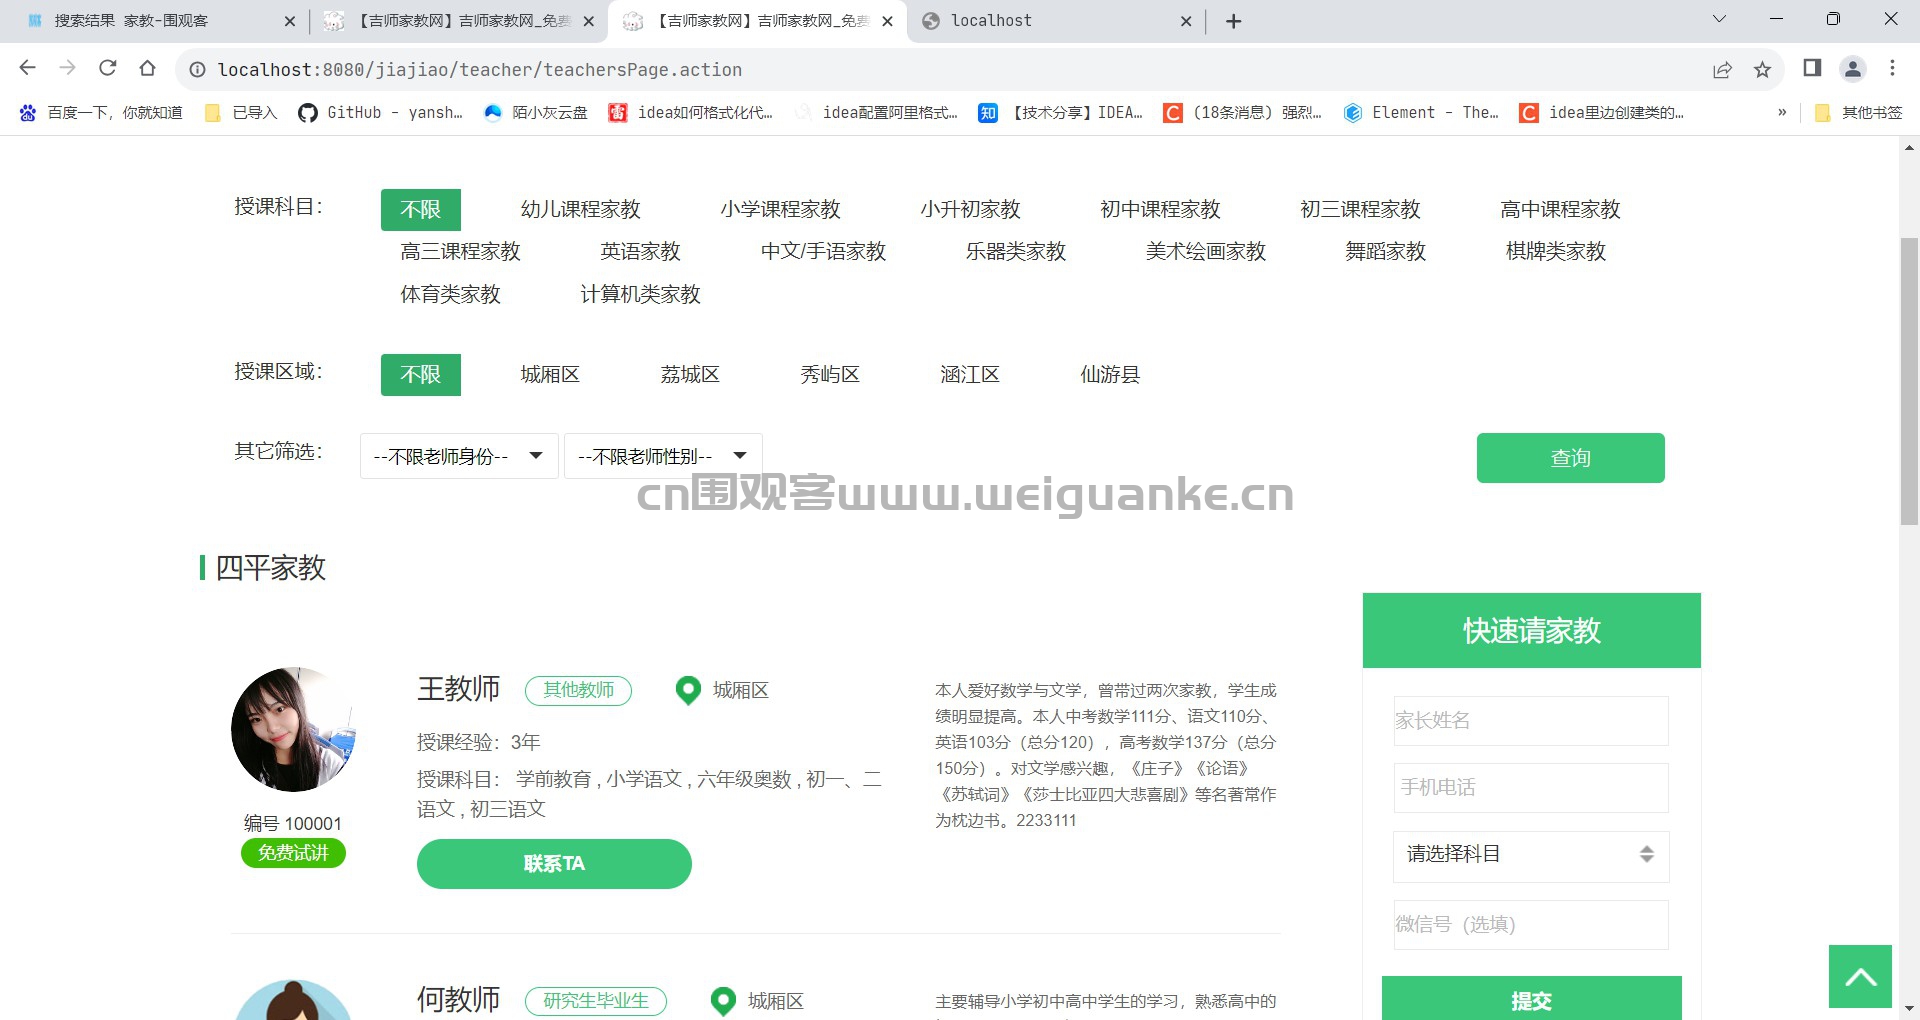The image size is (1920, 1020).
Task: Bookmark this page with the star icon
Action: (x=1762, y=69)
